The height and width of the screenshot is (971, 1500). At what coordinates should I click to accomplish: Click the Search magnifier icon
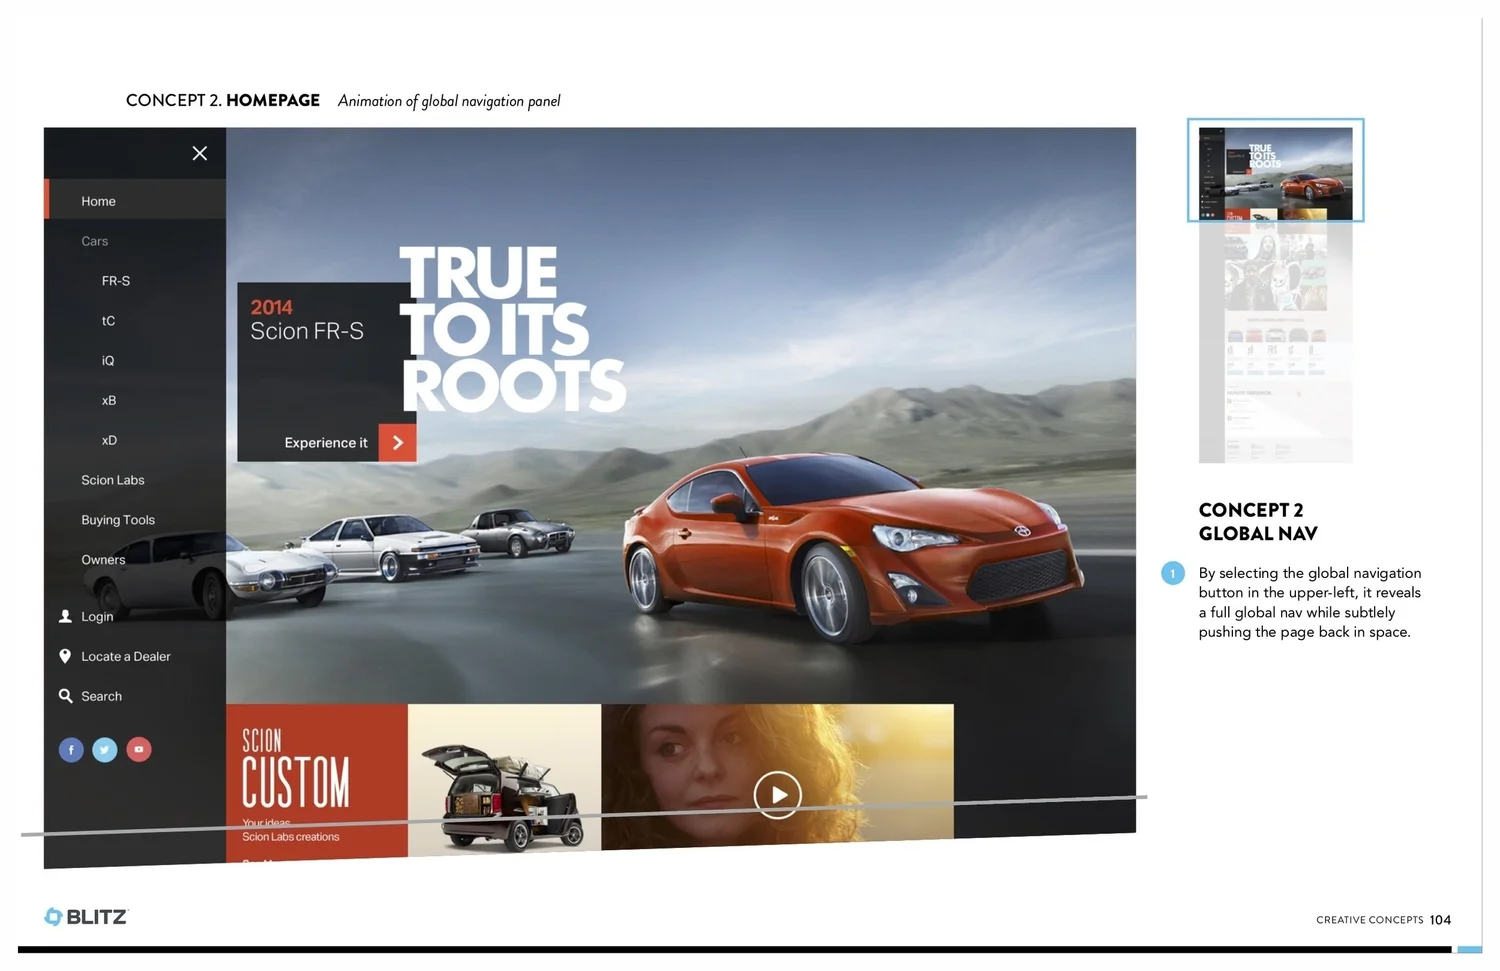click(65, 696)
